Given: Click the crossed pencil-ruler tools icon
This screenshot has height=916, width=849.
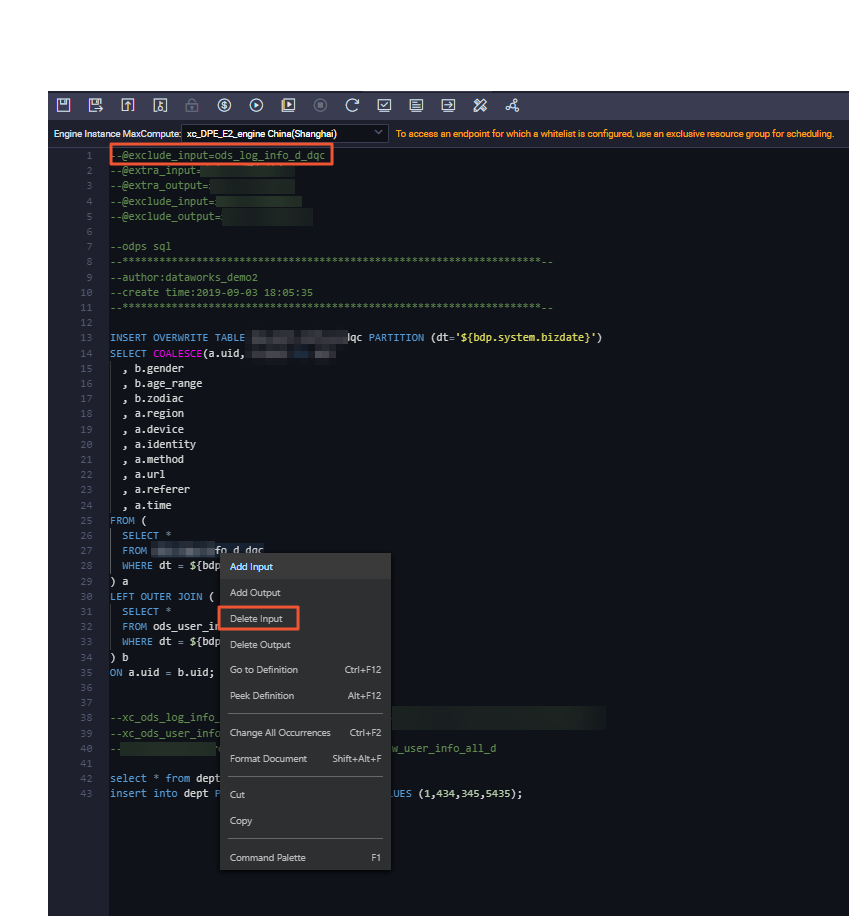Looking at the screenshot, I should tap(480, 105).
